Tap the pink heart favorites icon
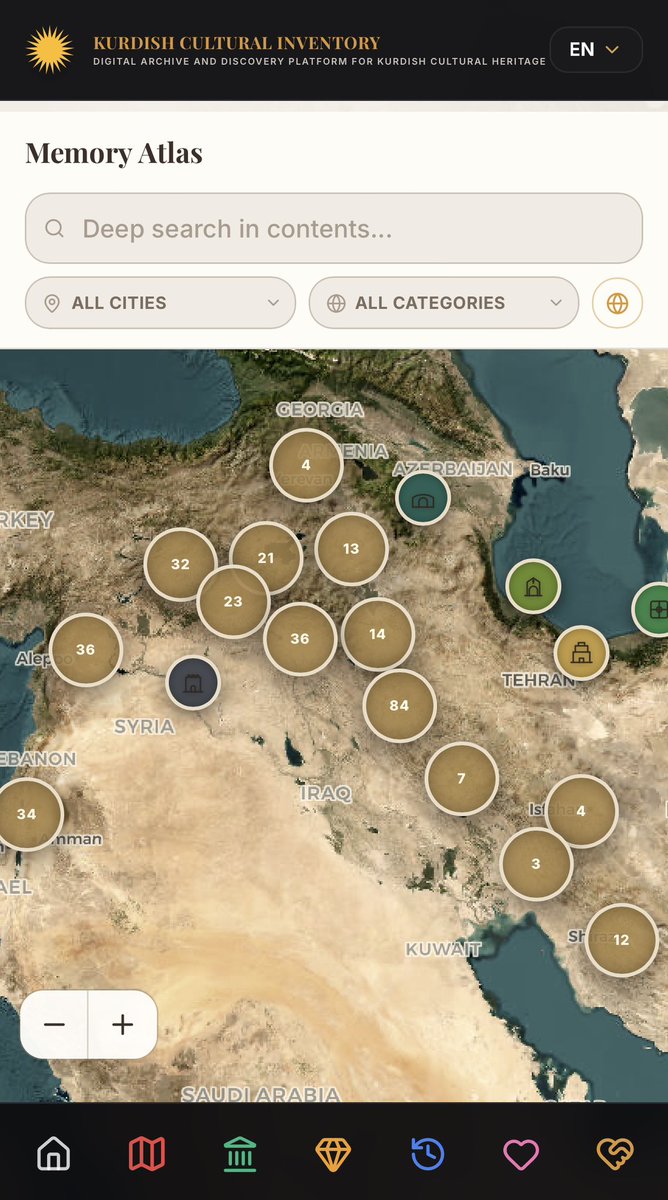 (x=521, y=1155)
